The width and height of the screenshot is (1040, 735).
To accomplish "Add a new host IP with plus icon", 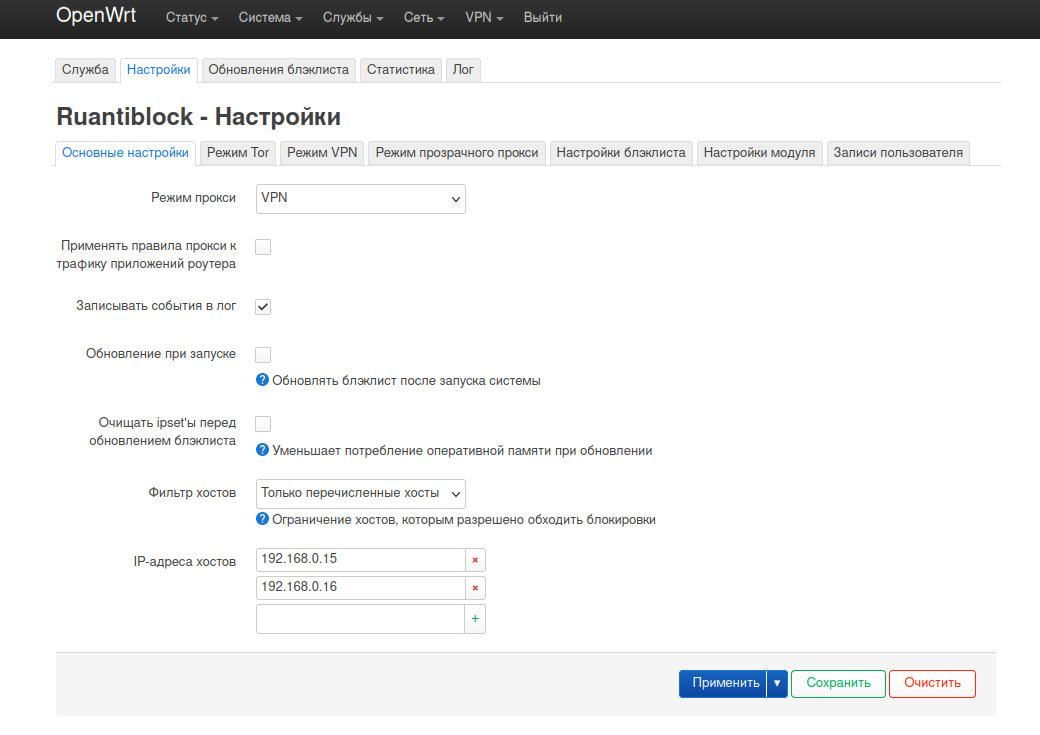I will pos(475,619).
